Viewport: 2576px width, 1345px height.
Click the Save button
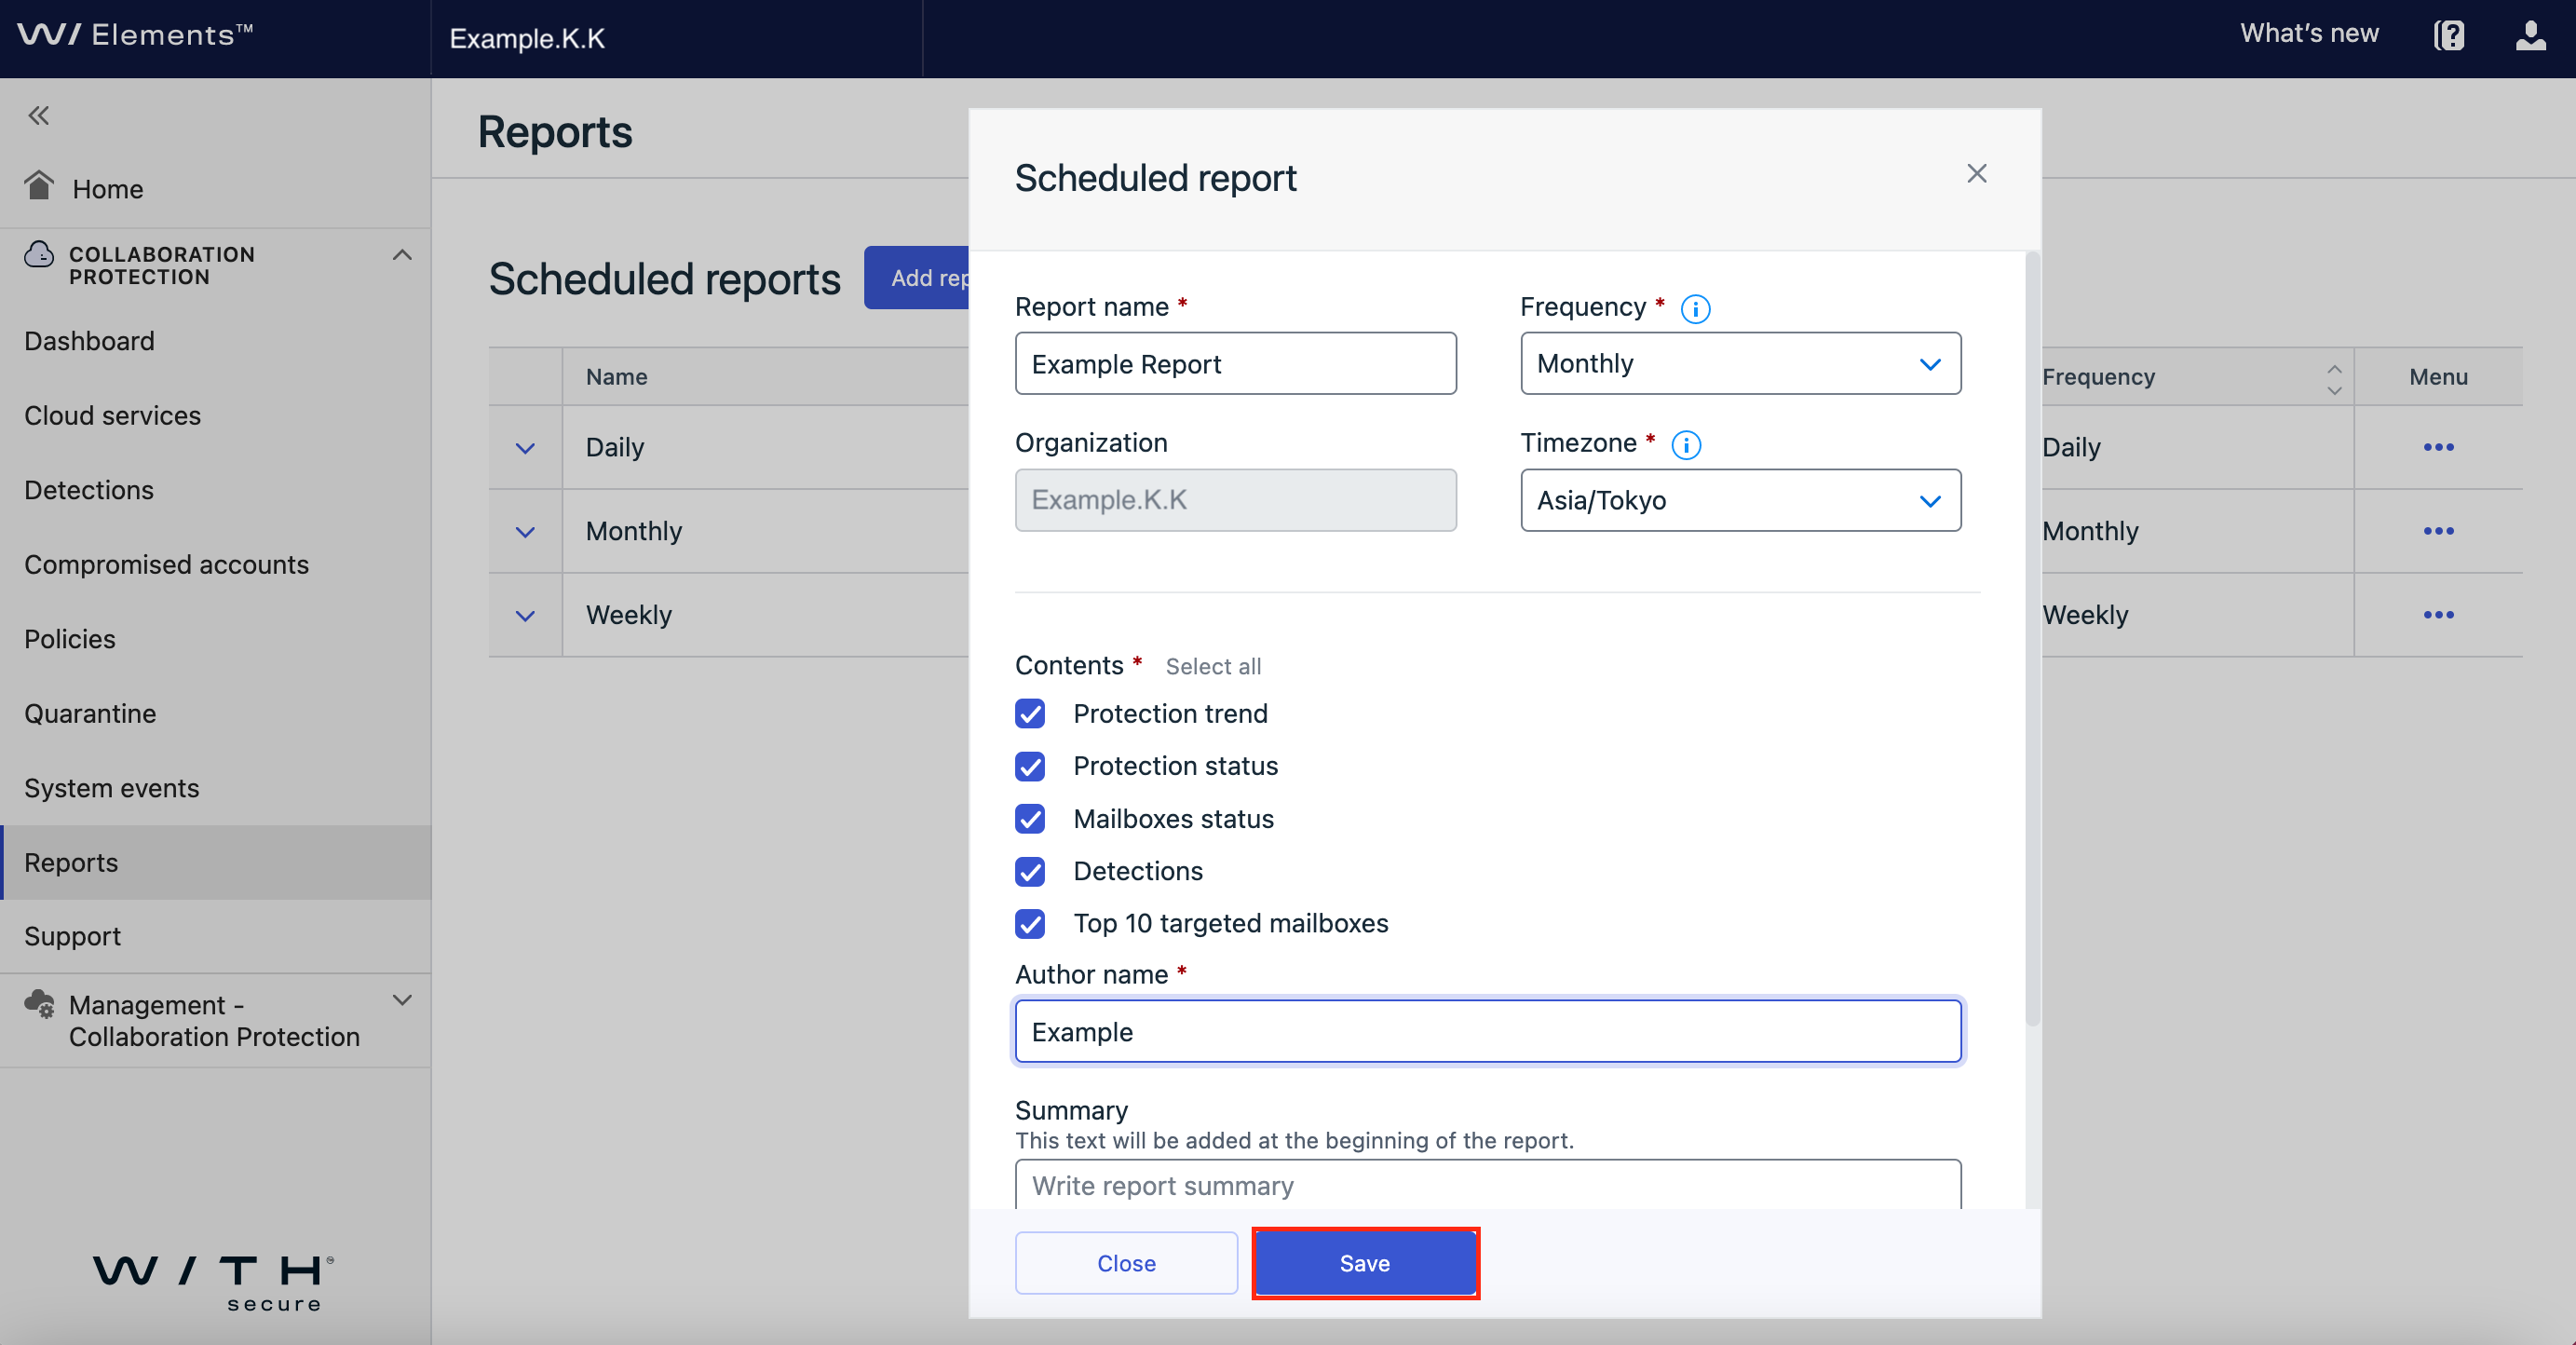[x=1365, y=1264]
